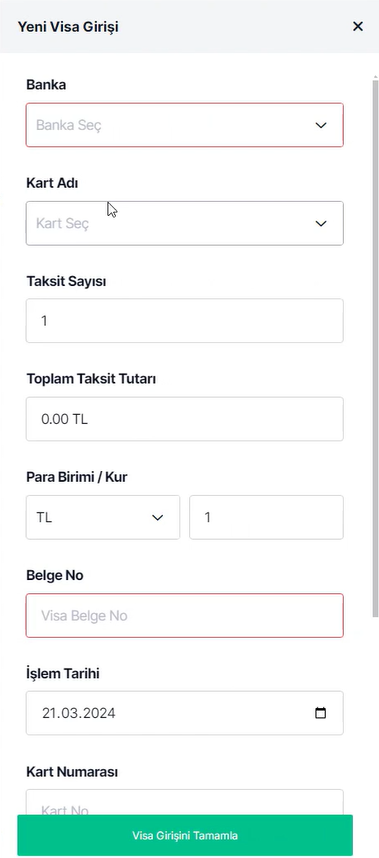Click the Visa Girişini Tamamla button
The width and height of the screenshot is (379, 858).
point(185,836)
